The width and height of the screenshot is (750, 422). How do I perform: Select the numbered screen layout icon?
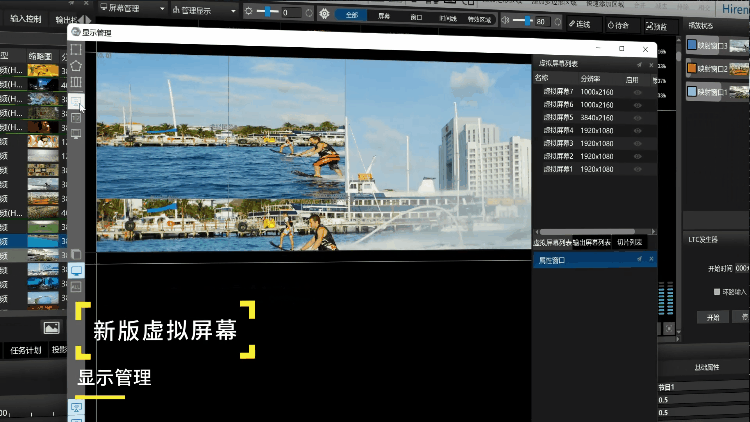76,118
